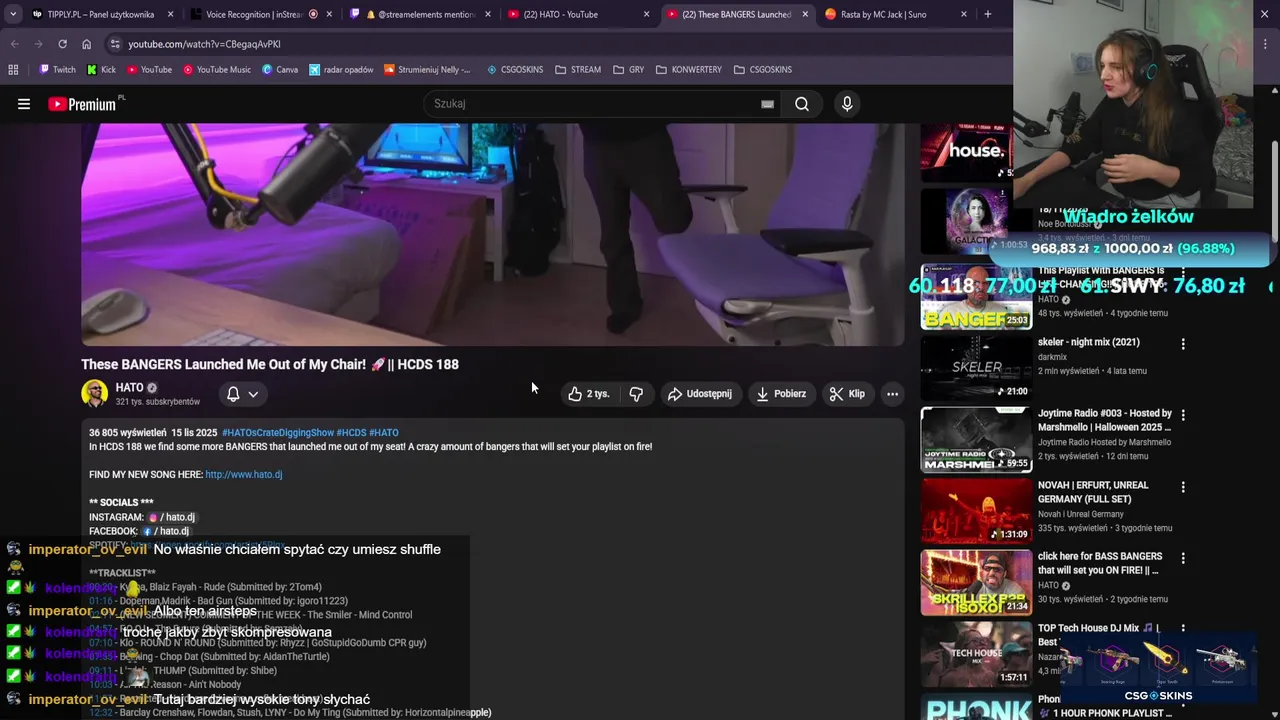Open Strumieniuj Nelly bookmark
Image resolution: width=1280 pixels, height=720 pixels.
[x=427, y=70]
